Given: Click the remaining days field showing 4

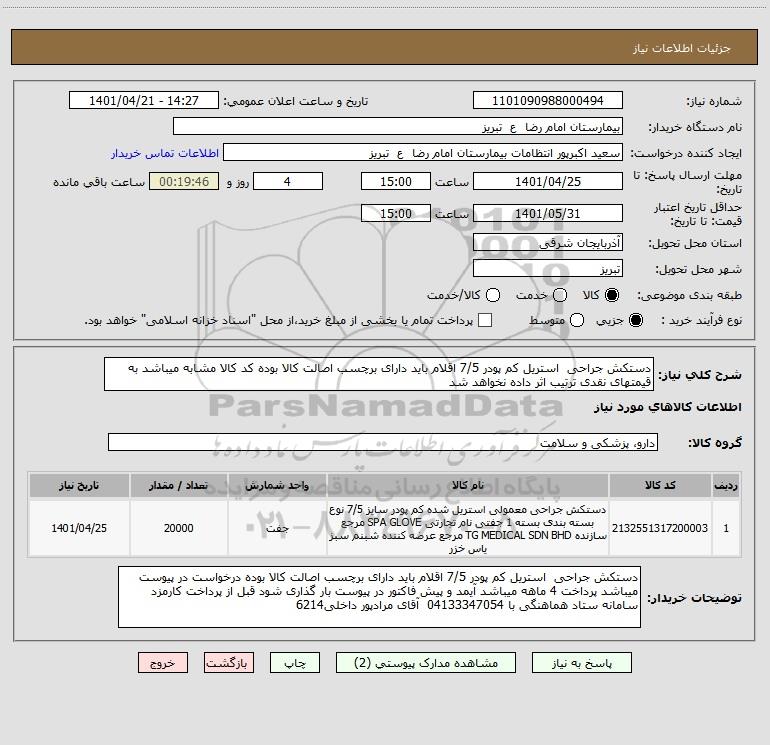Looking at the screenshot, I should [x=288, y=181].
